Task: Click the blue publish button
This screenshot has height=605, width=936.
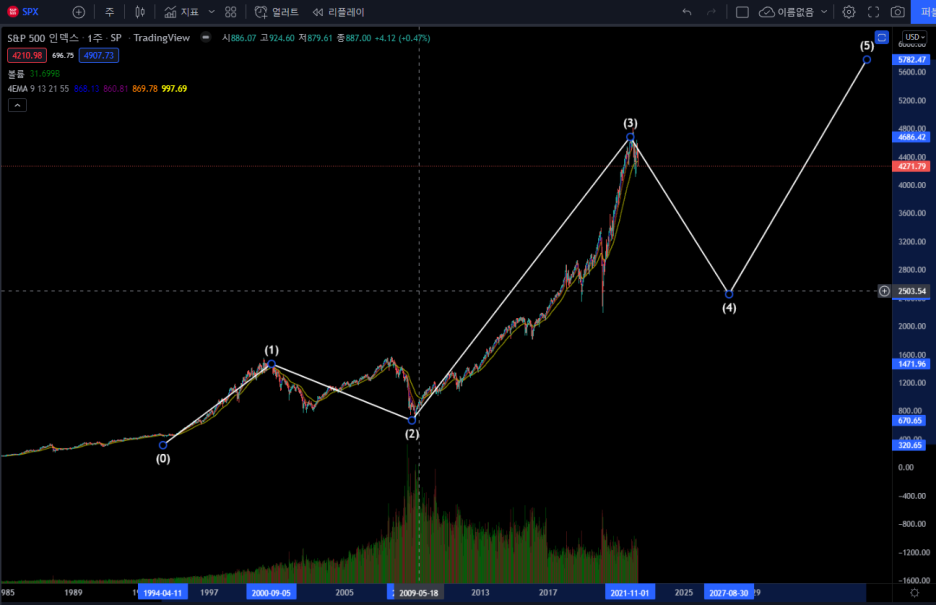Action: point(923,12)
